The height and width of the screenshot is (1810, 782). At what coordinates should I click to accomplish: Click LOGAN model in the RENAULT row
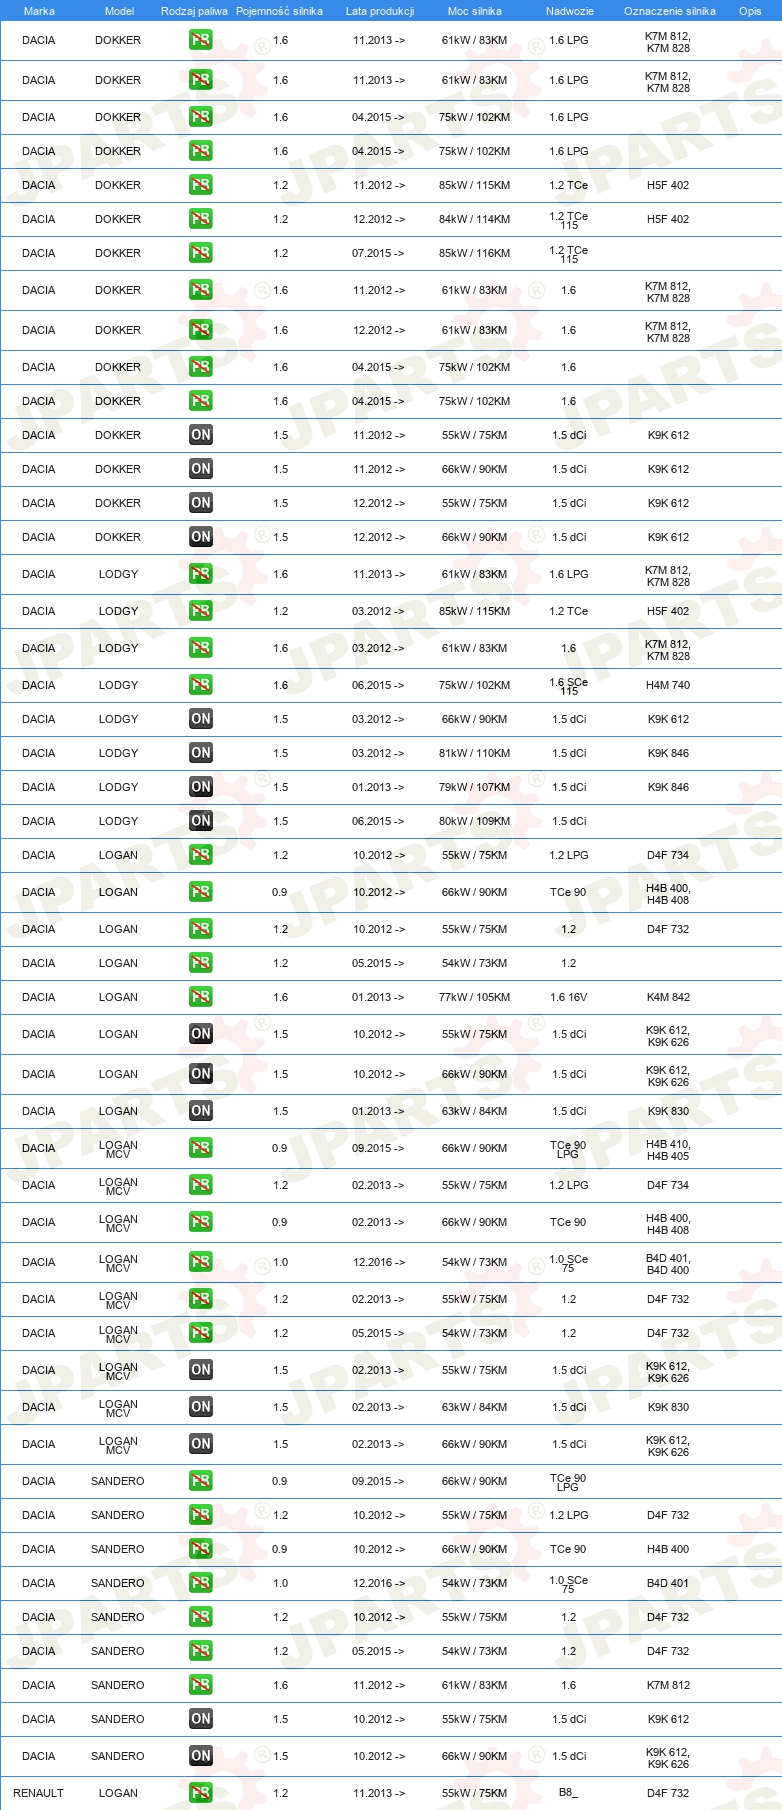[118, 1793]
